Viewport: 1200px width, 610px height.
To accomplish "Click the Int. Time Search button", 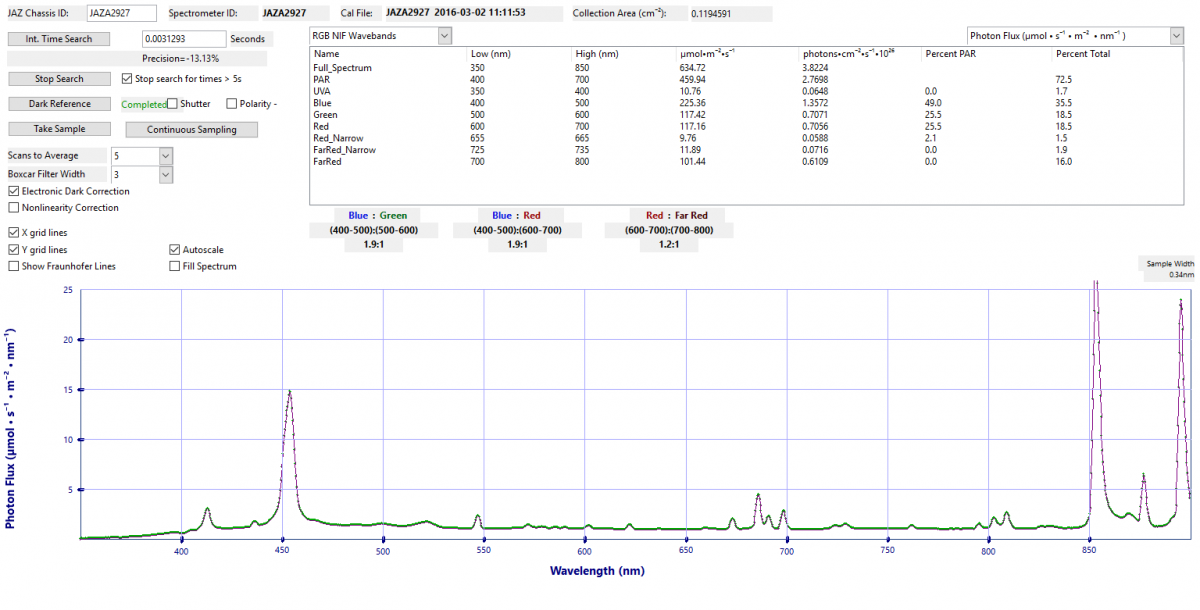I will pyautogui.click(x=59, y=39).
